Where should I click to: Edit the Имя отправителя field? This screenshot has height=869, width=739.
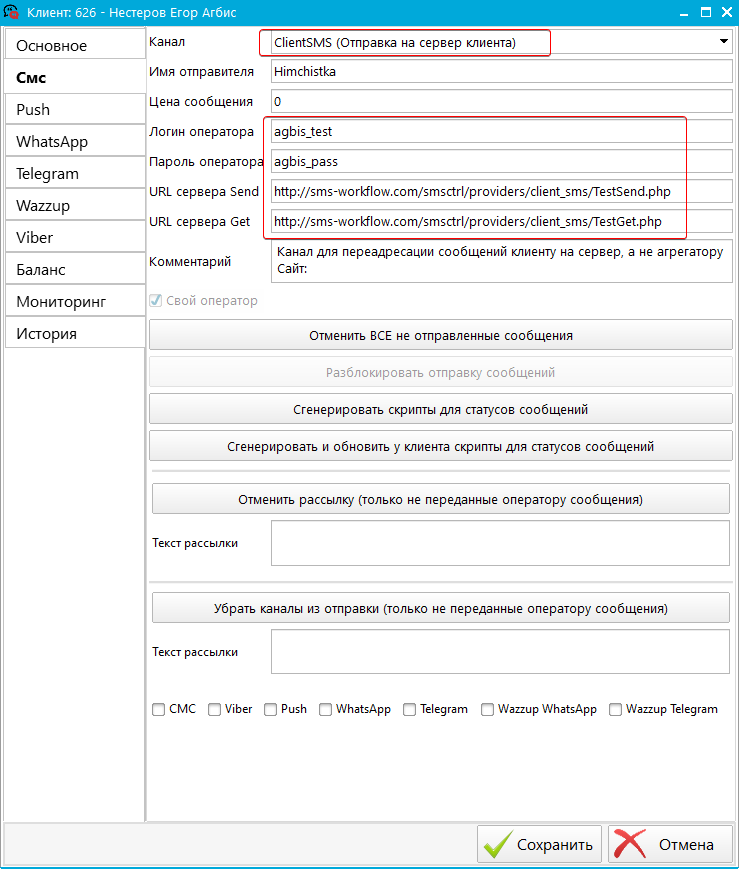502,71
